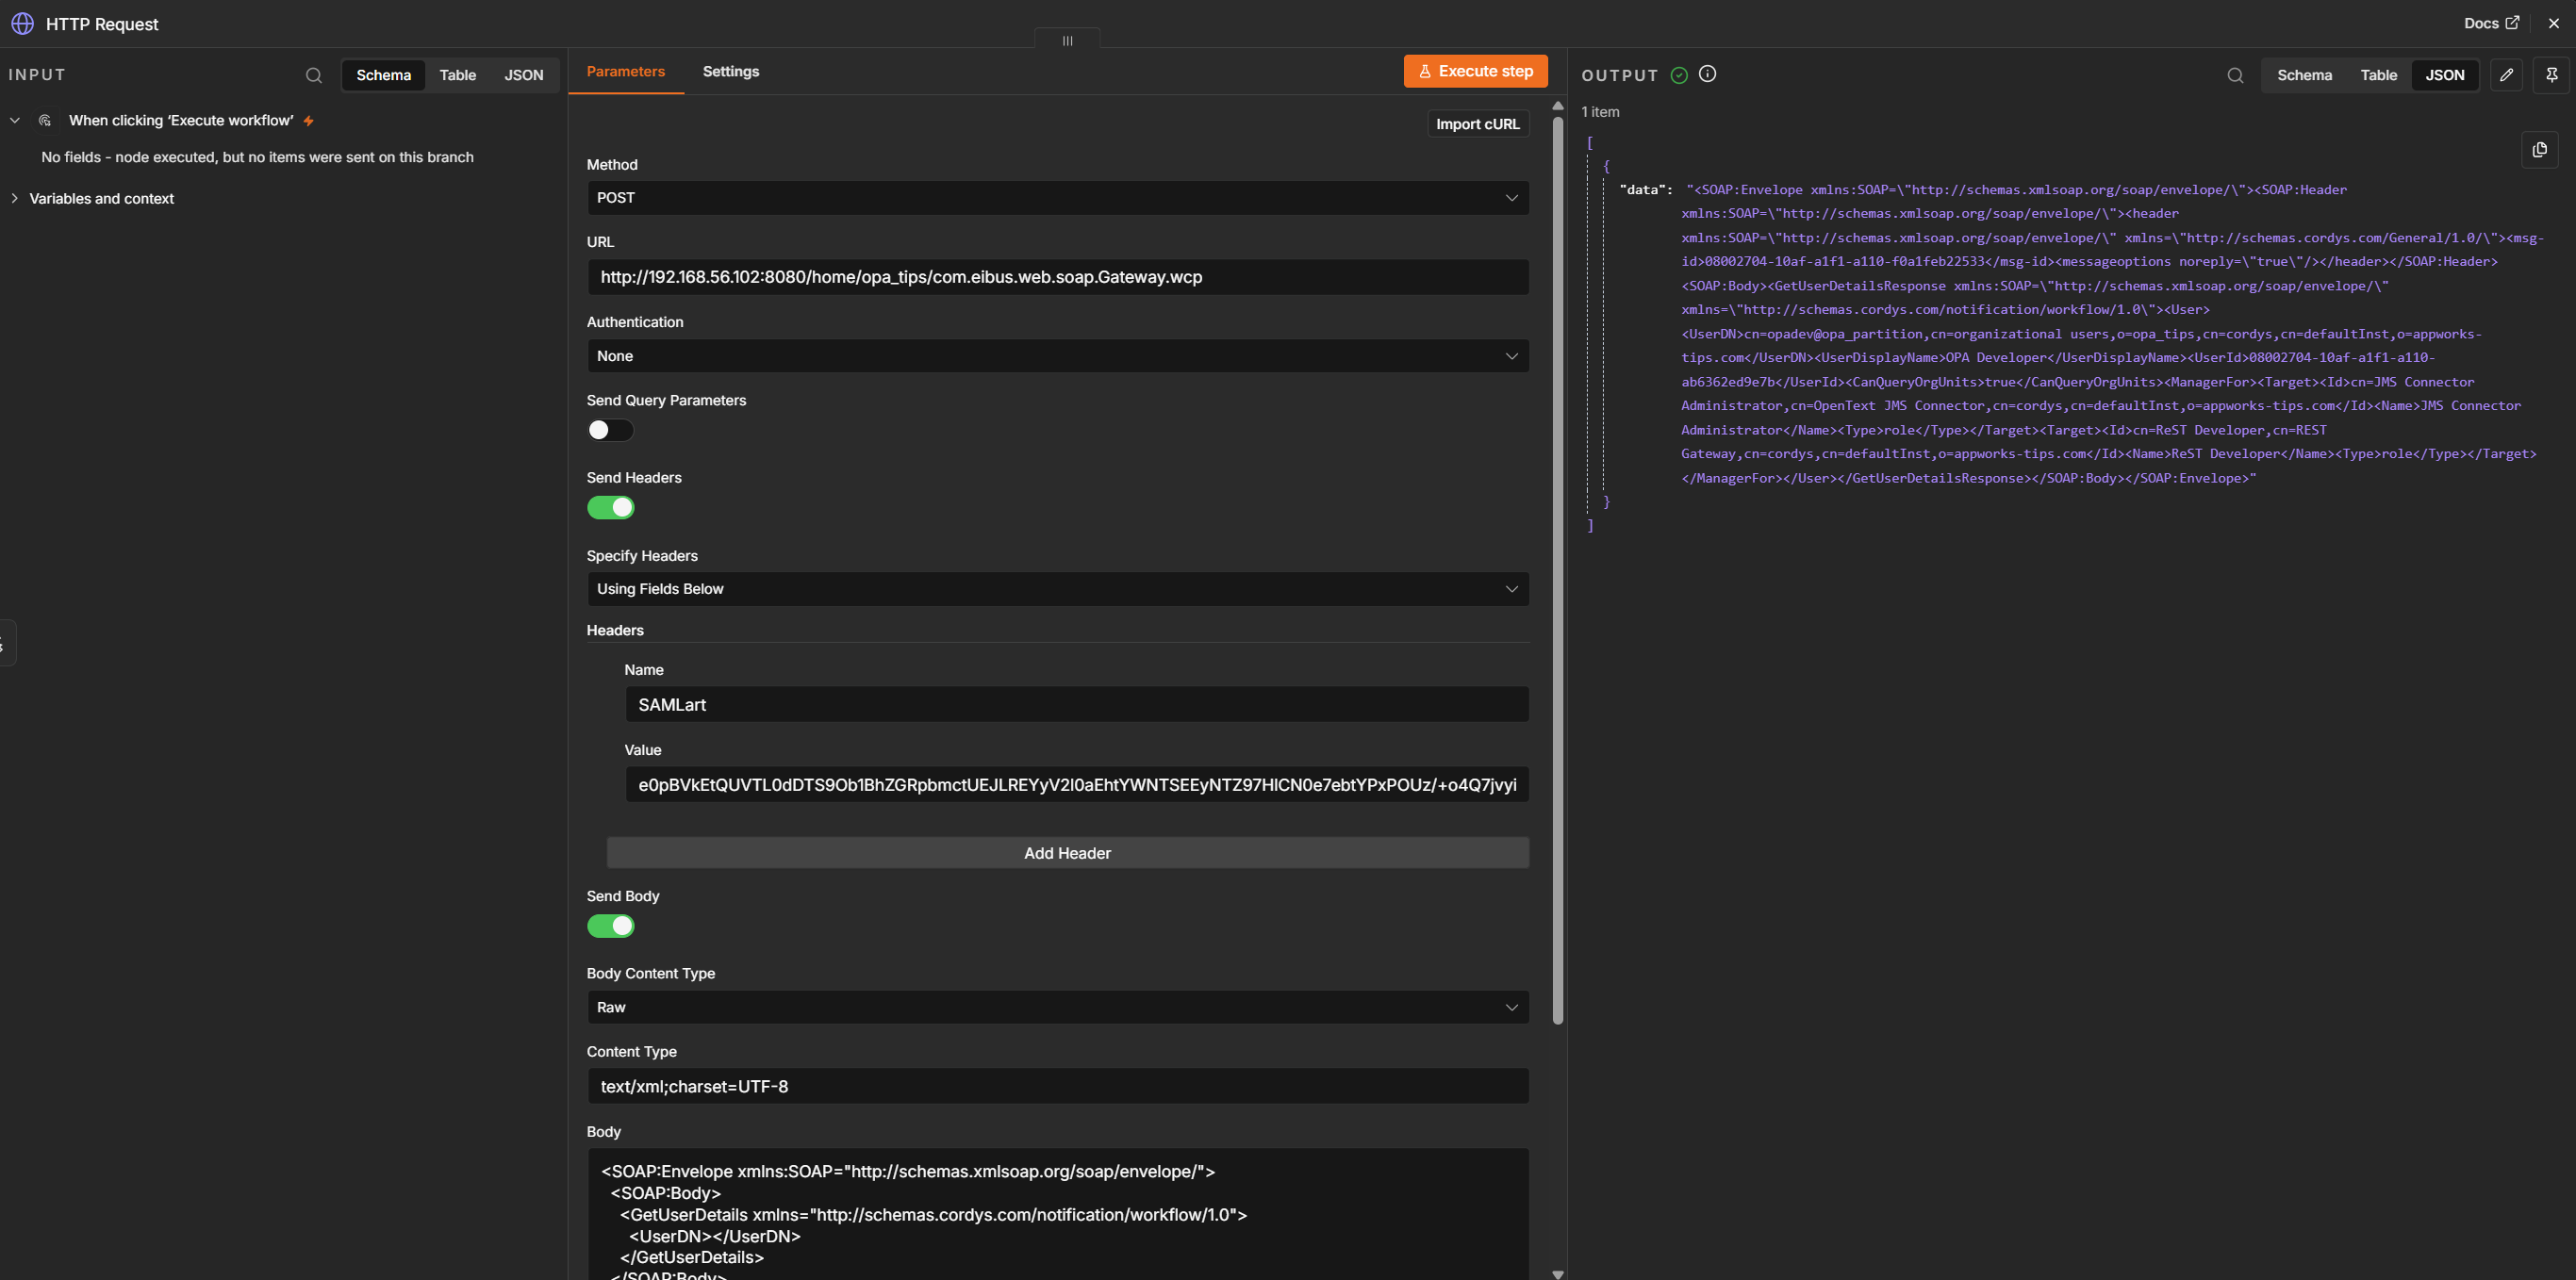Select the input Schema view
Image resolution: width=2576 pixels, height=1280 pixels.
tap(383, 75)
